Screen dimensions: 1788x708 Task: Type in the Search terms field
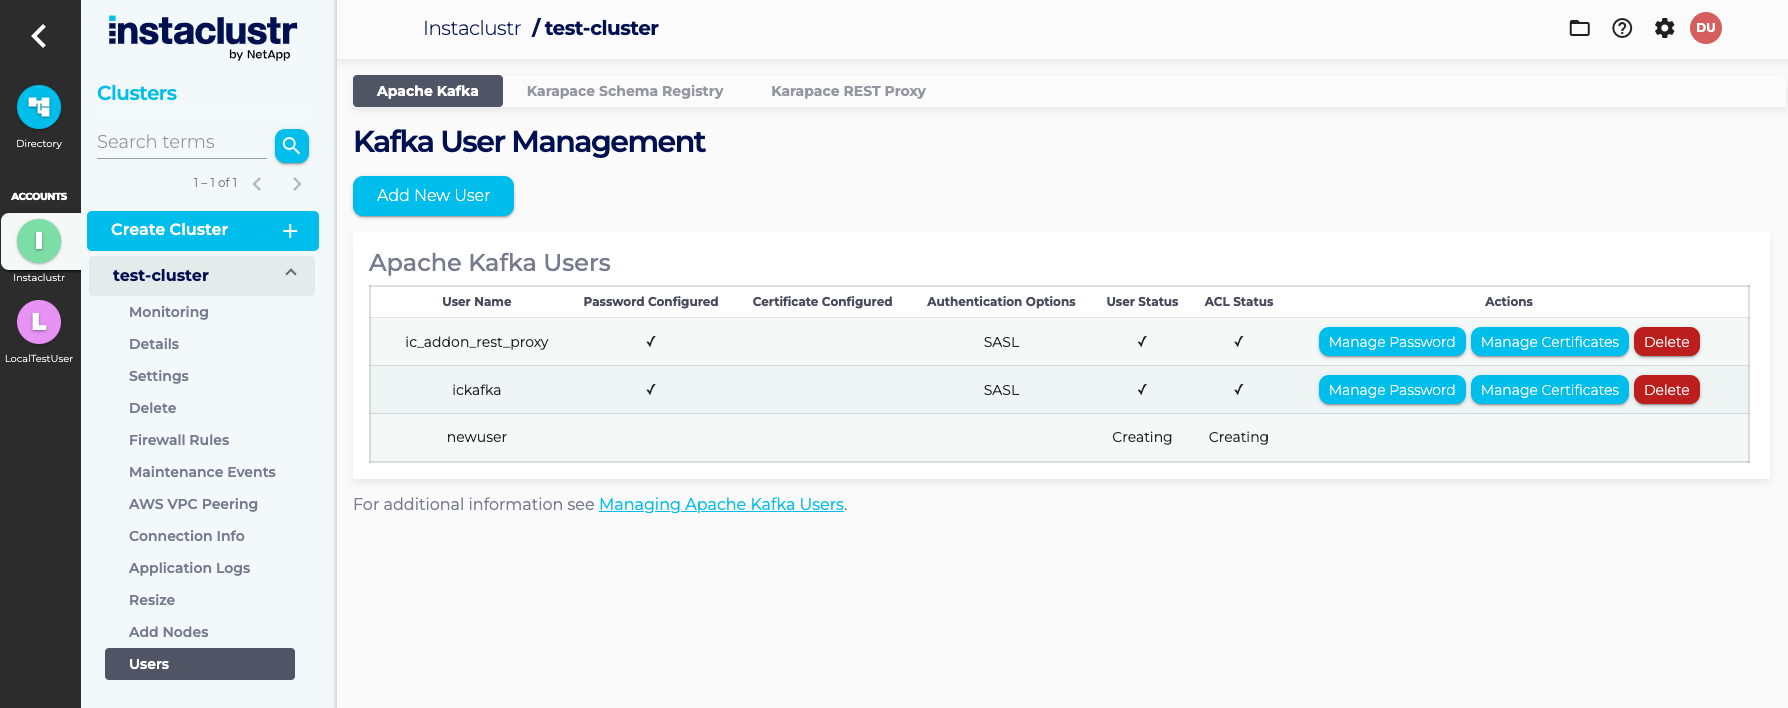tap(181, 143)
